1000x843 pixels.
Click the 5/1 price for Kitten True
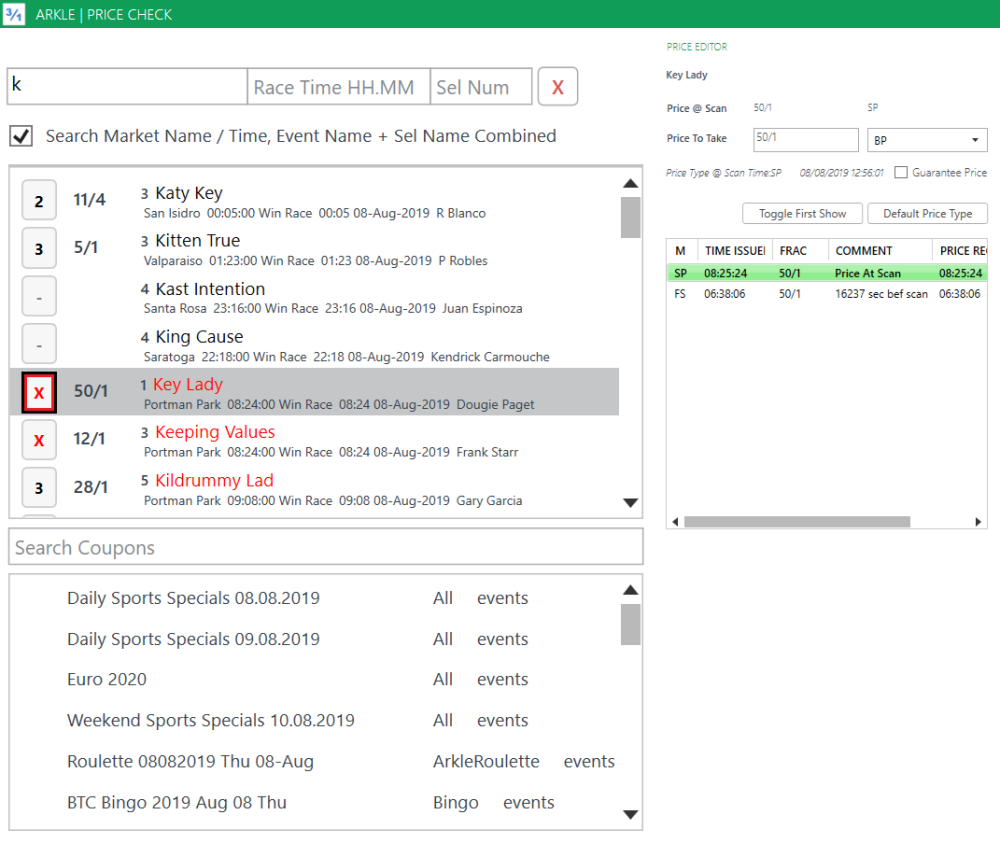tap(85, 248)
